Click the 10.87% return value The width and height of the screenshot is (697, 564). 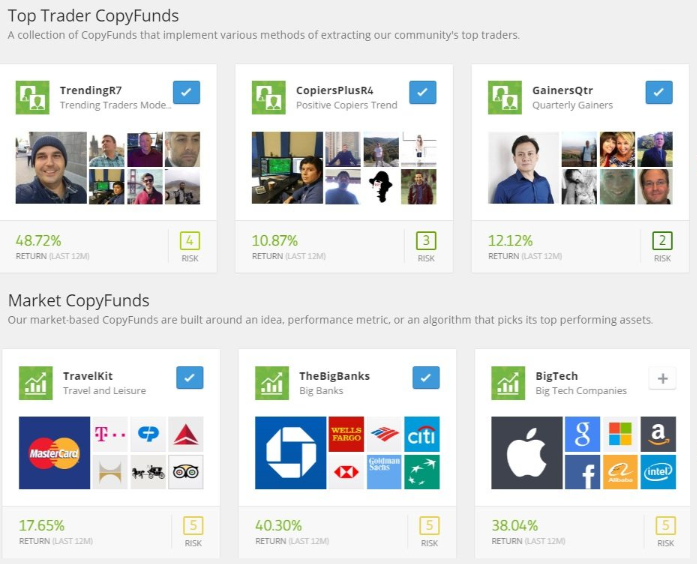[275, 241]
